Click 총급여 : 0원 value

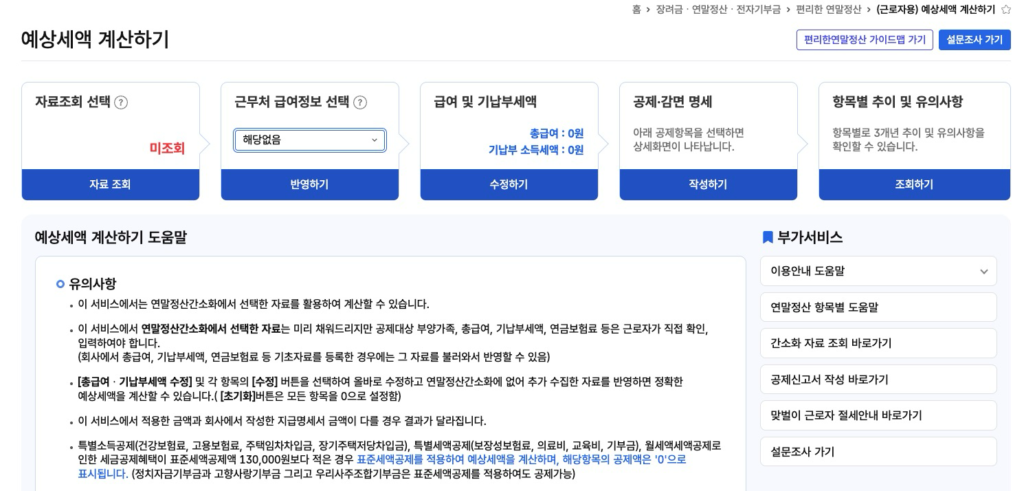coord(556,133)
